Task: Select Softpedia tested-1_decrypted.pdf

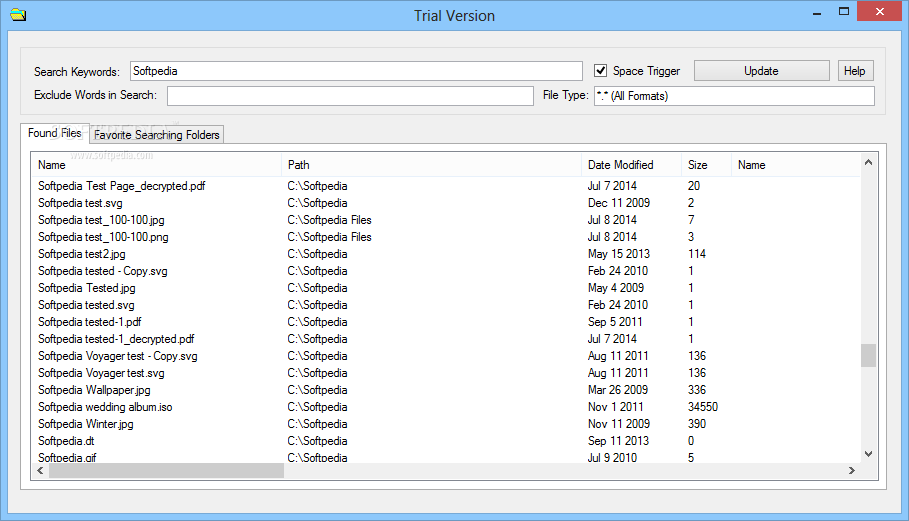Action: (x=116, y=338)
